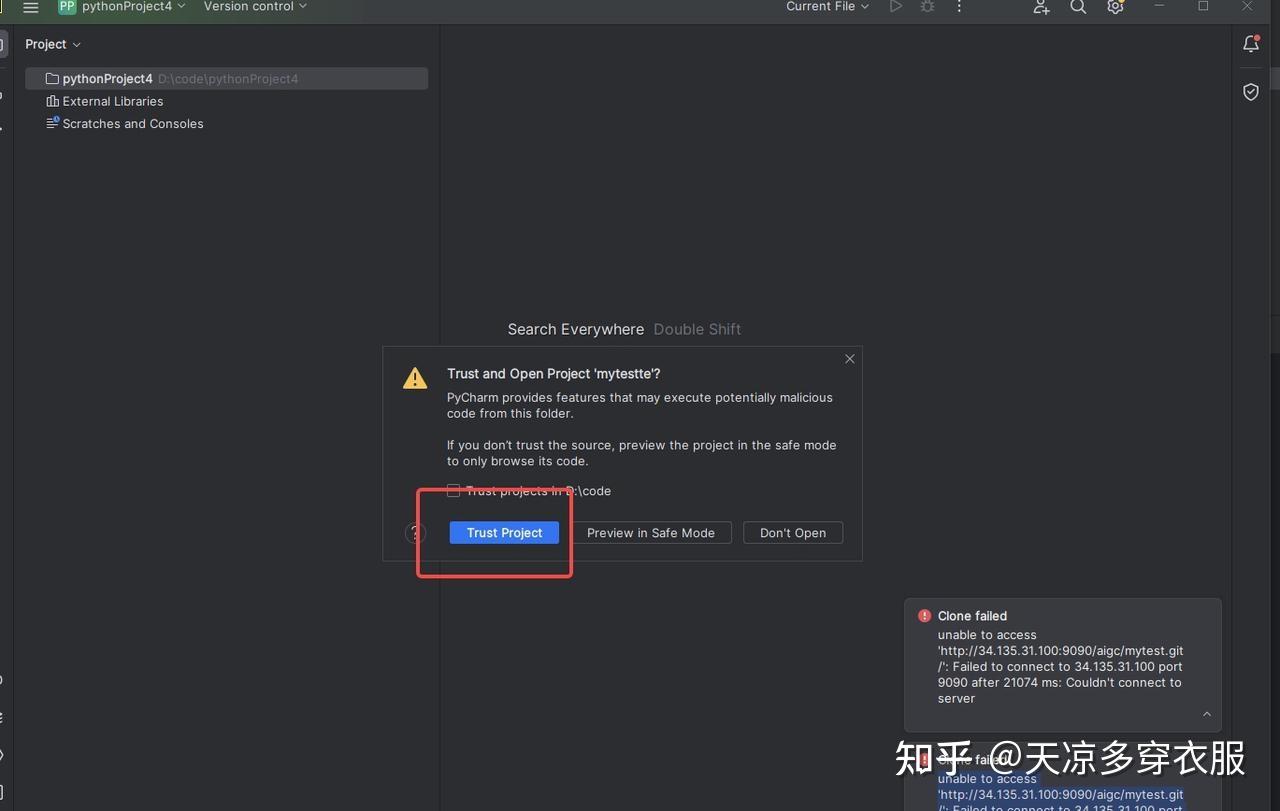Click the more-actions ellipsis icon in the toolbar
The image size is (1280, 811).
pyautogui.click(x=958, y=7)
